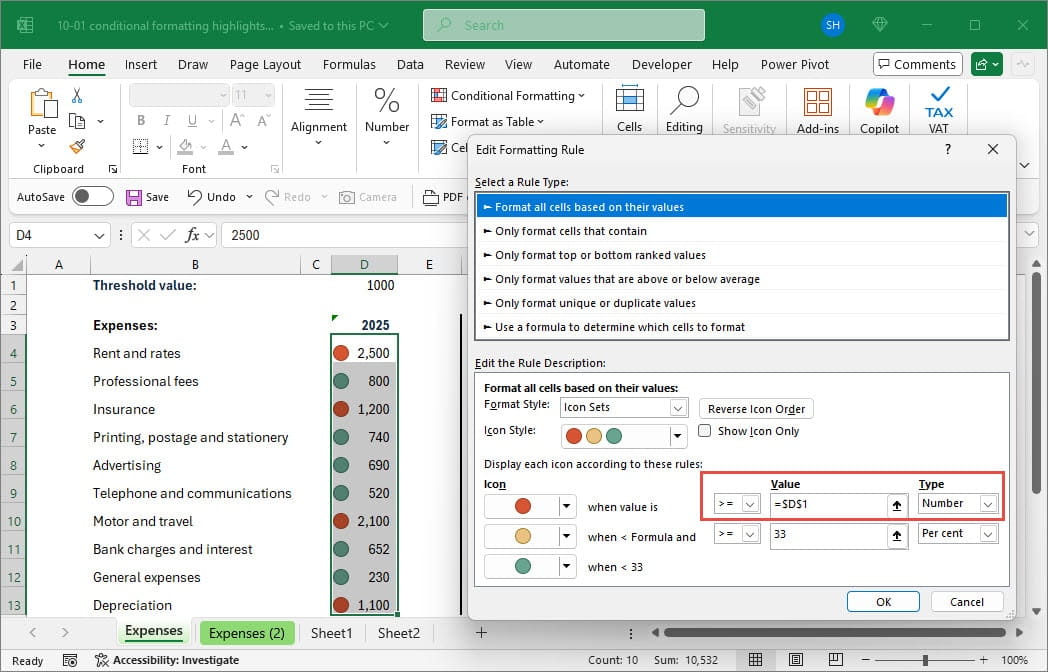Open the Conditional Formatting menu

508,95
